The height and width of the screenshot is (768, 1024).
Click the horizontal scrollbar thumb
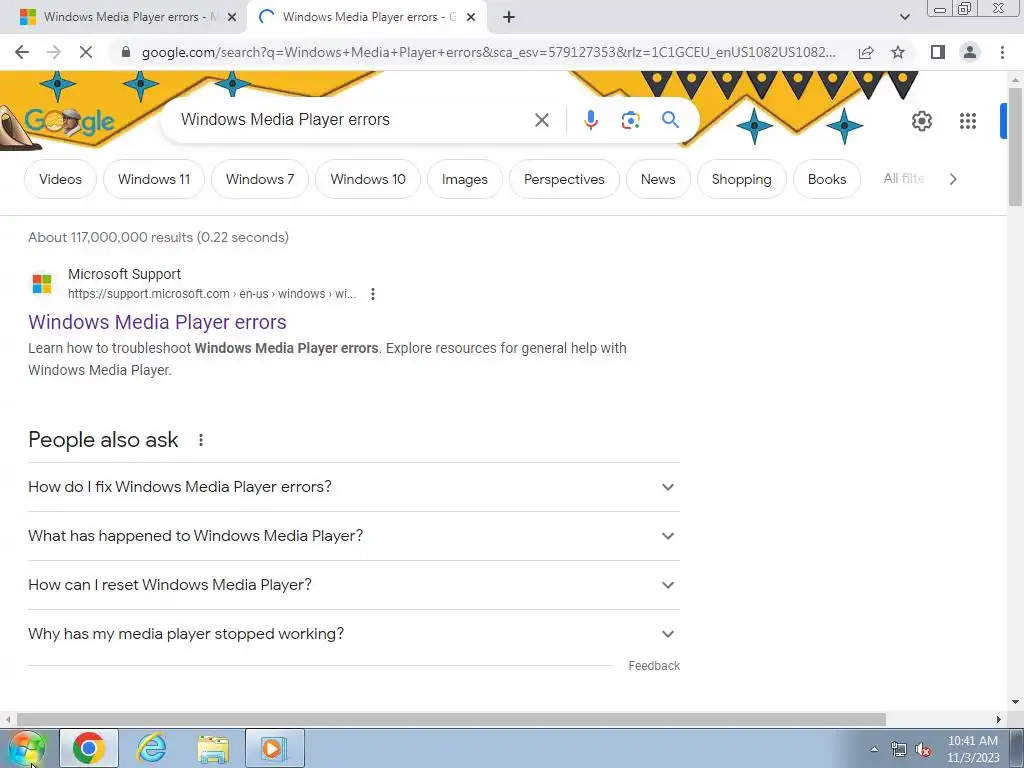(452, 719)
